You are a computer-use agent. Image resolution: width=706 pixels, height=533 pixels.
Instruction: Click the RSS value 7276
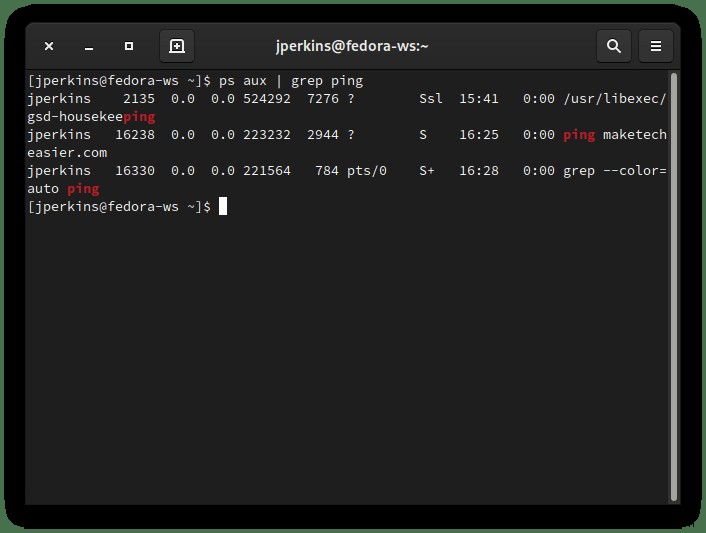point(323,99)
